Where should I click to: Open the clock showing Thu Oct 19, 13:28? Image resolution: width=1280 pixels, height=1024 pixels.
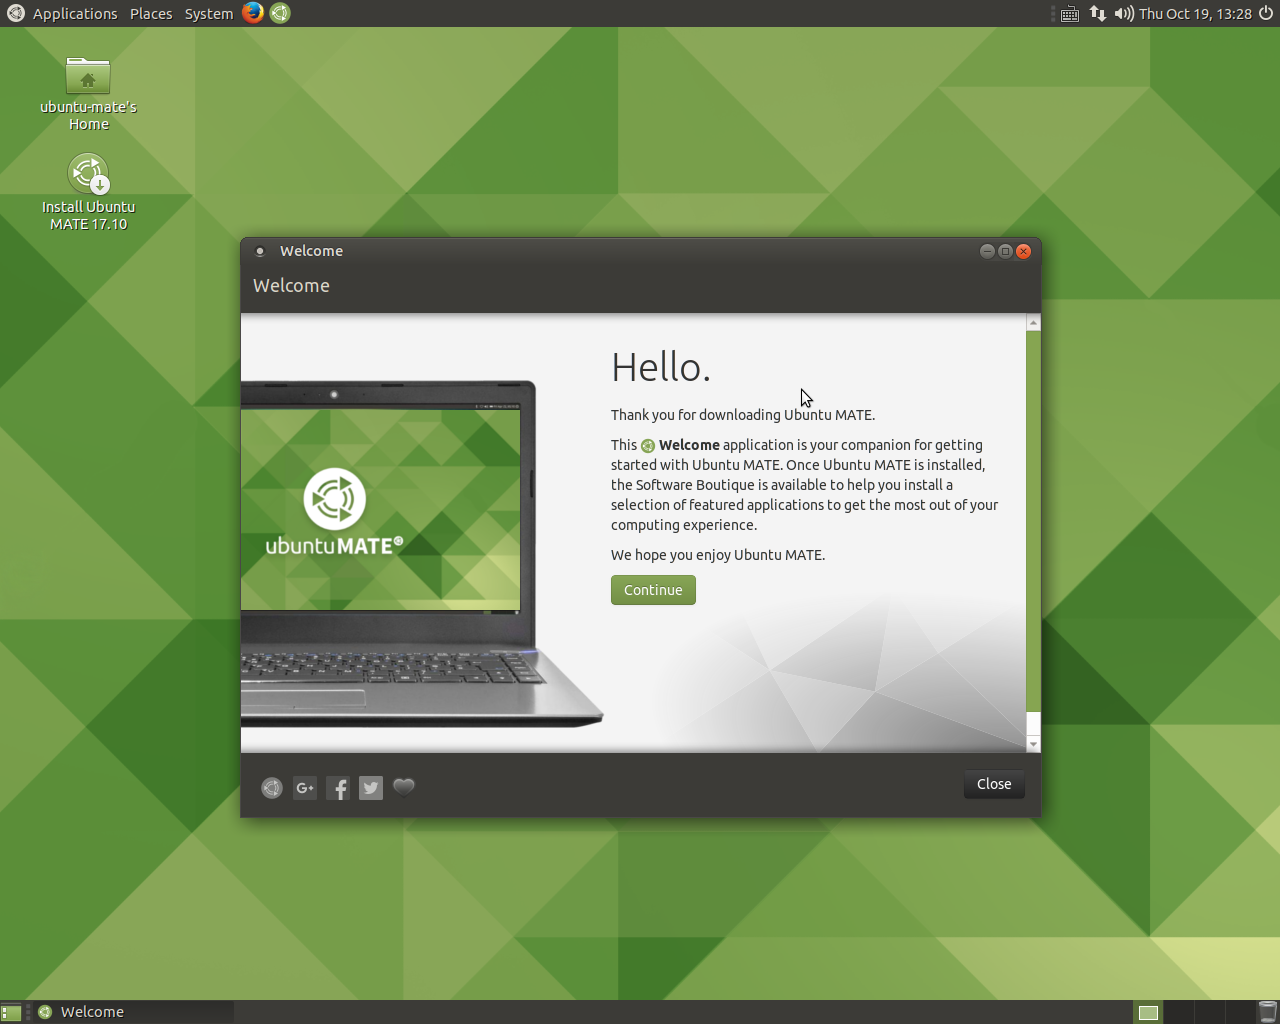(1195, 14)
